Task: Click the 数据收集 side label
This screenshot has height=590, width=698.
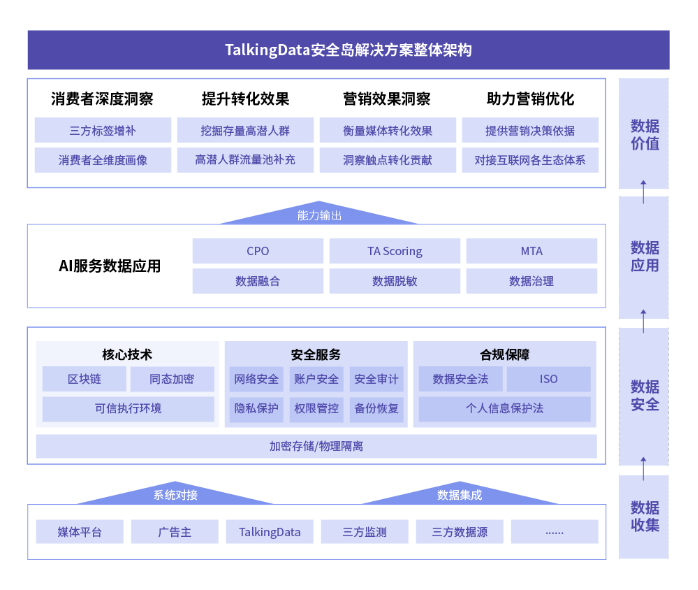Action: (x=644, y=517)
